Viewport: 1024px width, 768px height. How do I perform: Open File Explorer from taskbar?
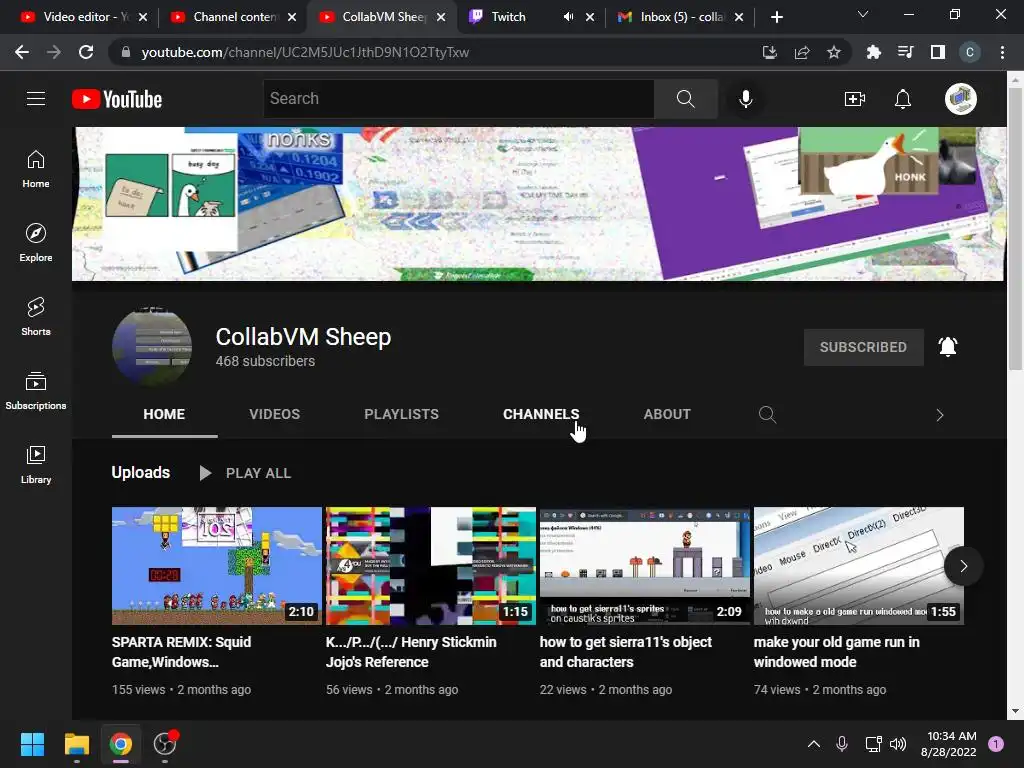76,744
